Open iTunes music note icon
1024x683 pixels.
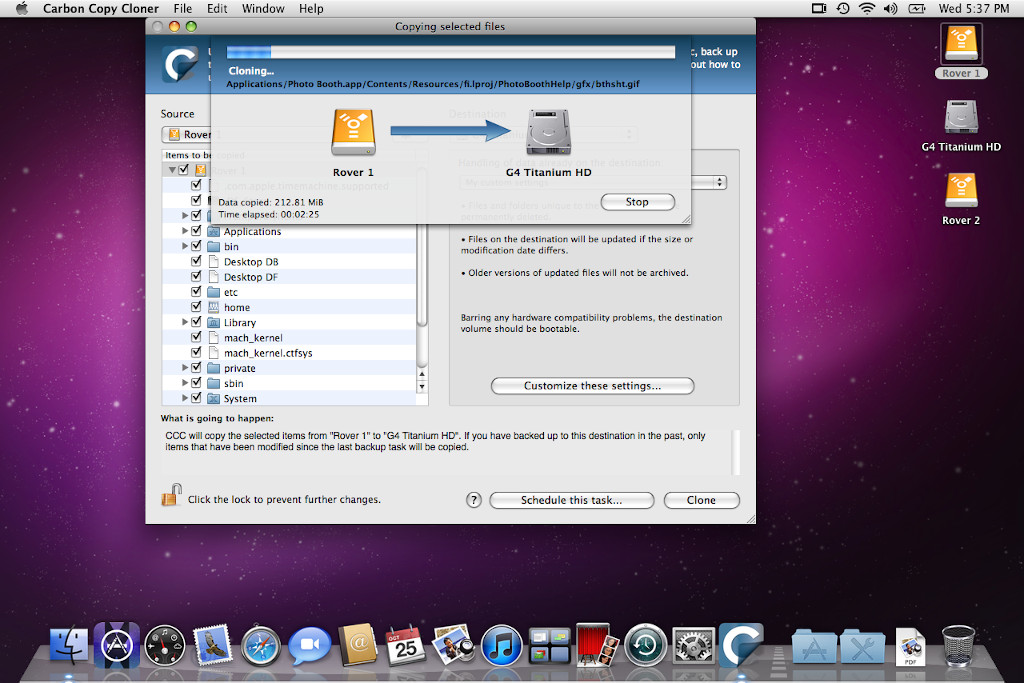[x=502, y=646]
